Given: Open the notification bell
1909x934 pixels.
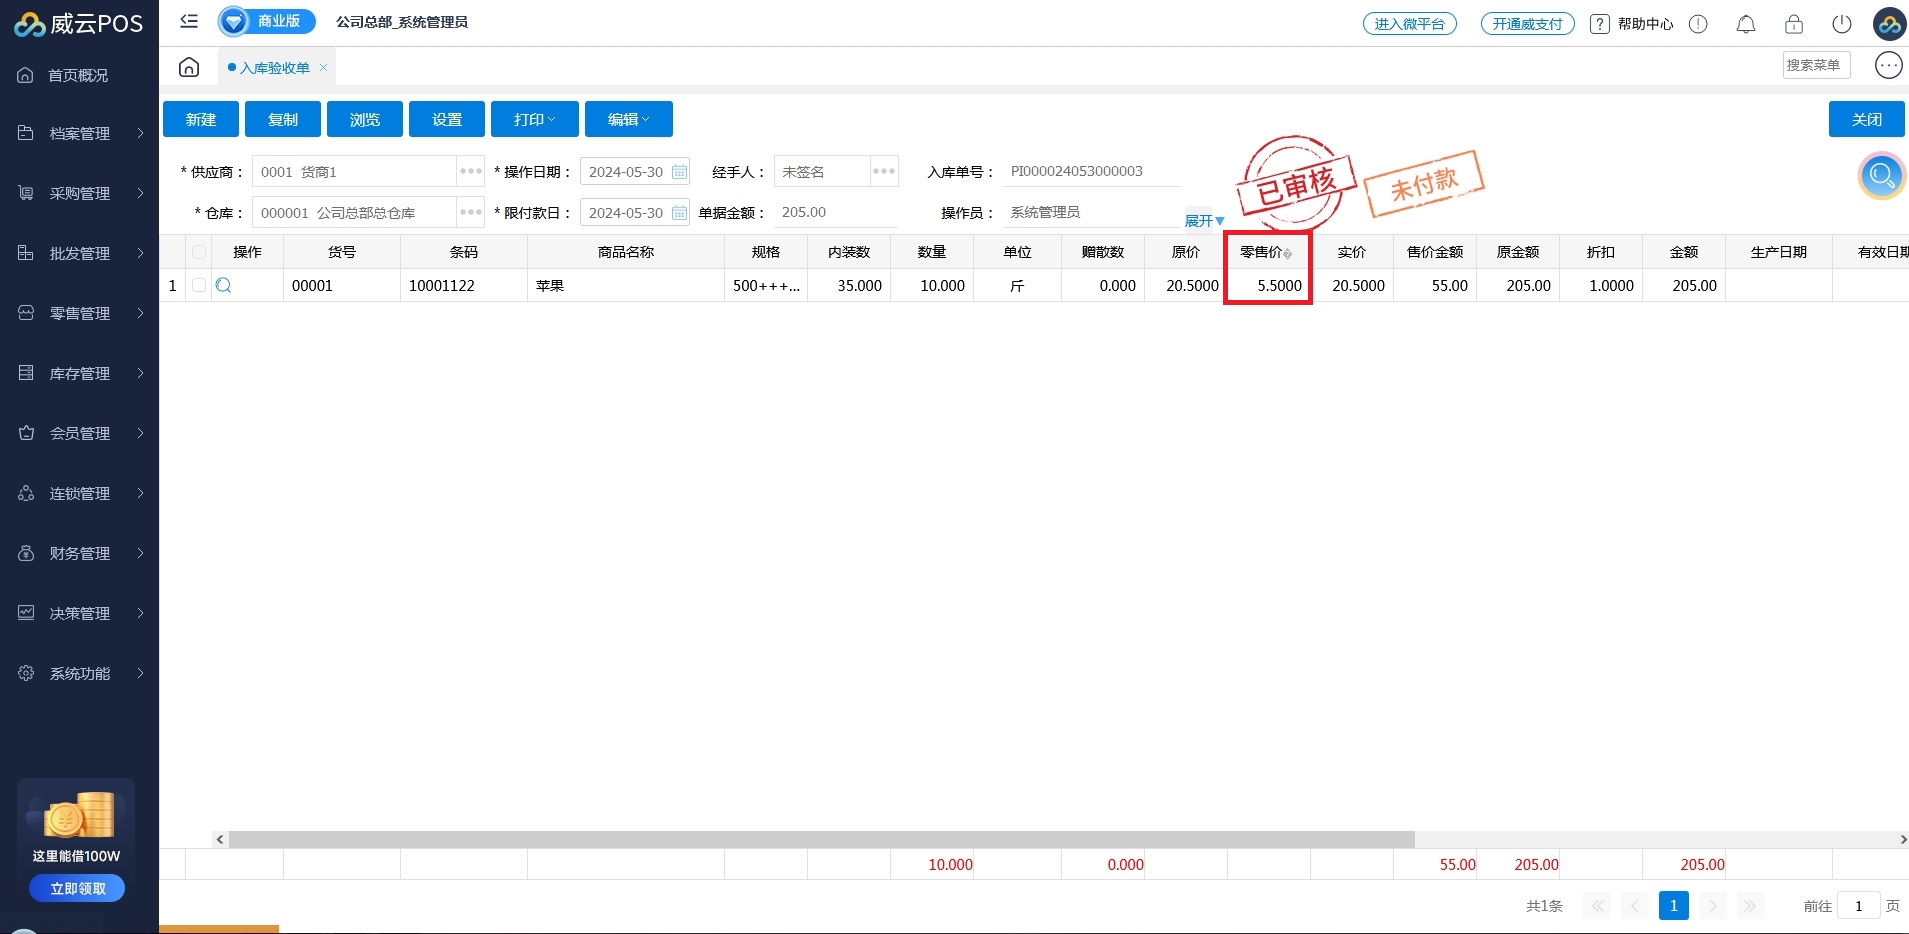Looking at the screenshot, I should [x=1745, y=24].
